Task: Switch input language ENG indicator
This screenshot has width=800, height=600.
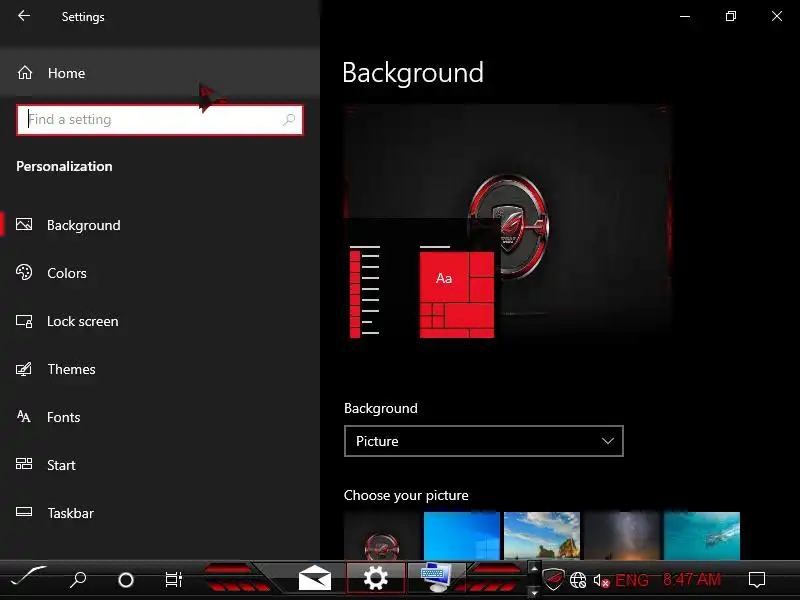Action: [632, 580]
